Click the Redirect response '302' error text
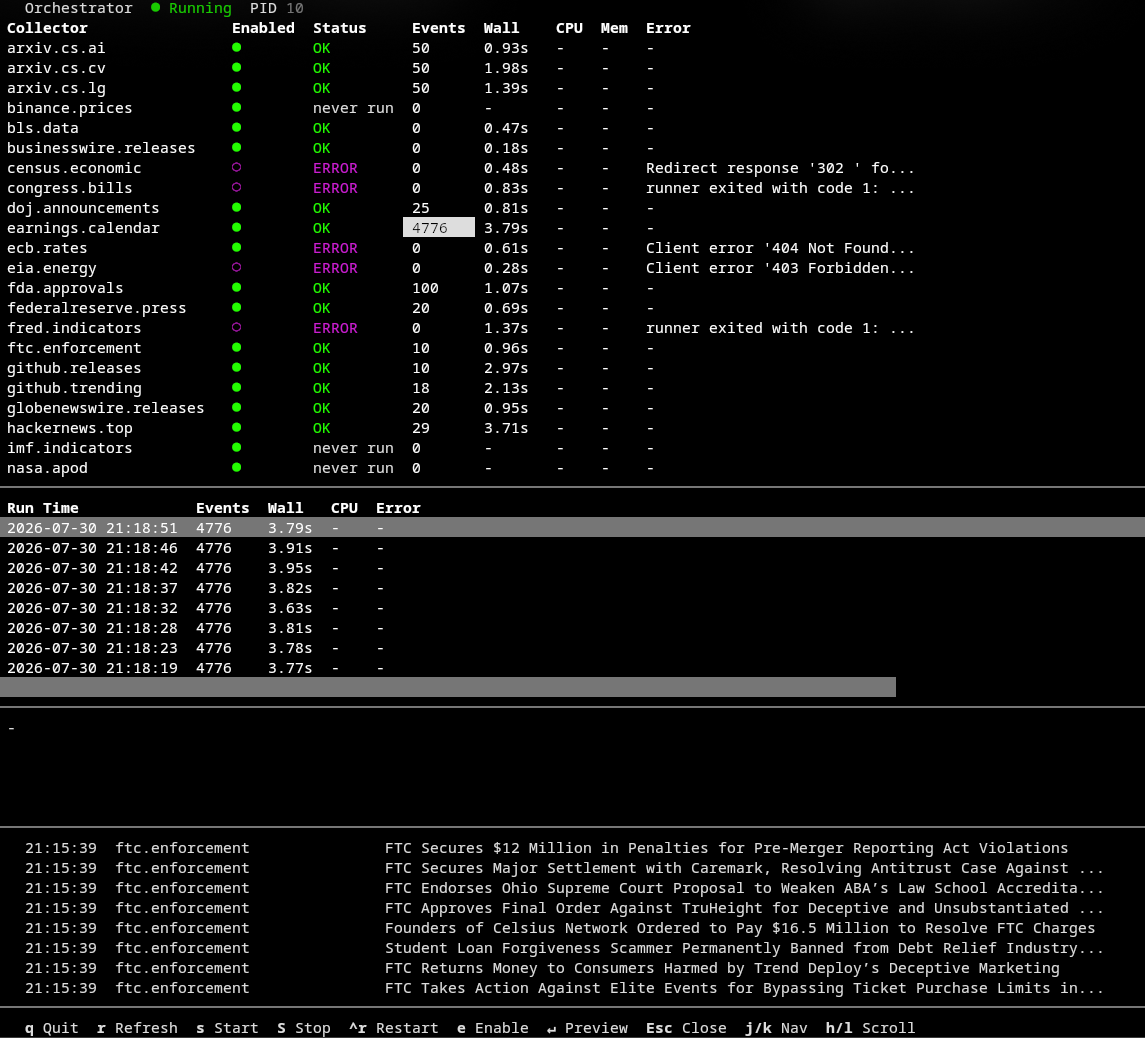Screen dimensions: 1145x1038 point(780,168)
